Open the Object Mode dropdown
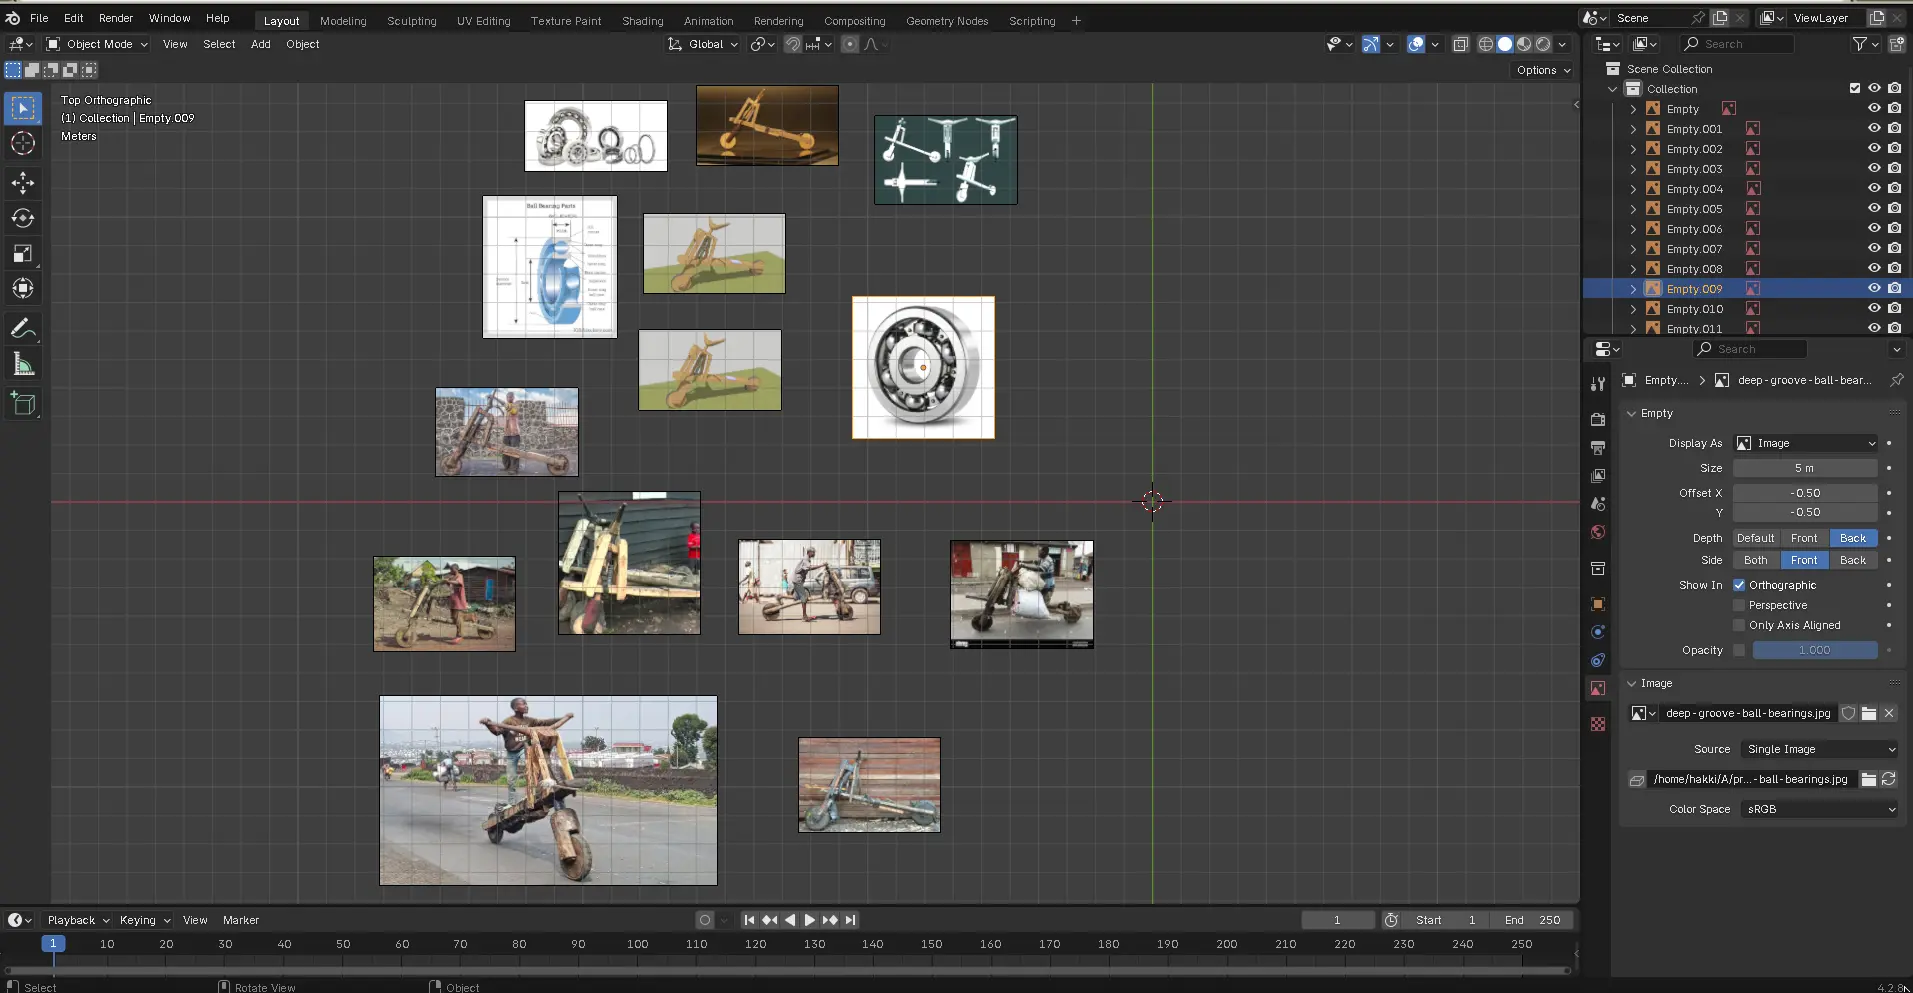 point(97,44)
